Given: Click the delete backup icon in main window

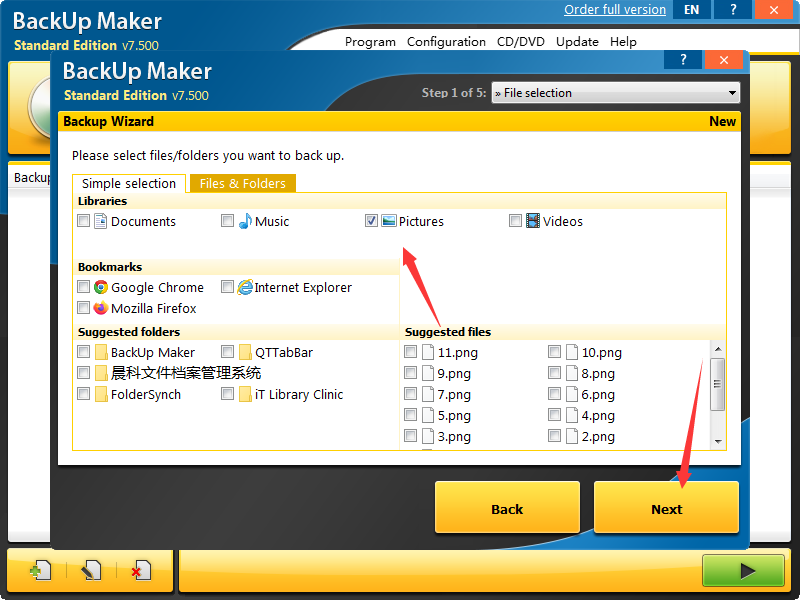Looking at the screenshot, I should pyautogui.click(x=141, y=570).
